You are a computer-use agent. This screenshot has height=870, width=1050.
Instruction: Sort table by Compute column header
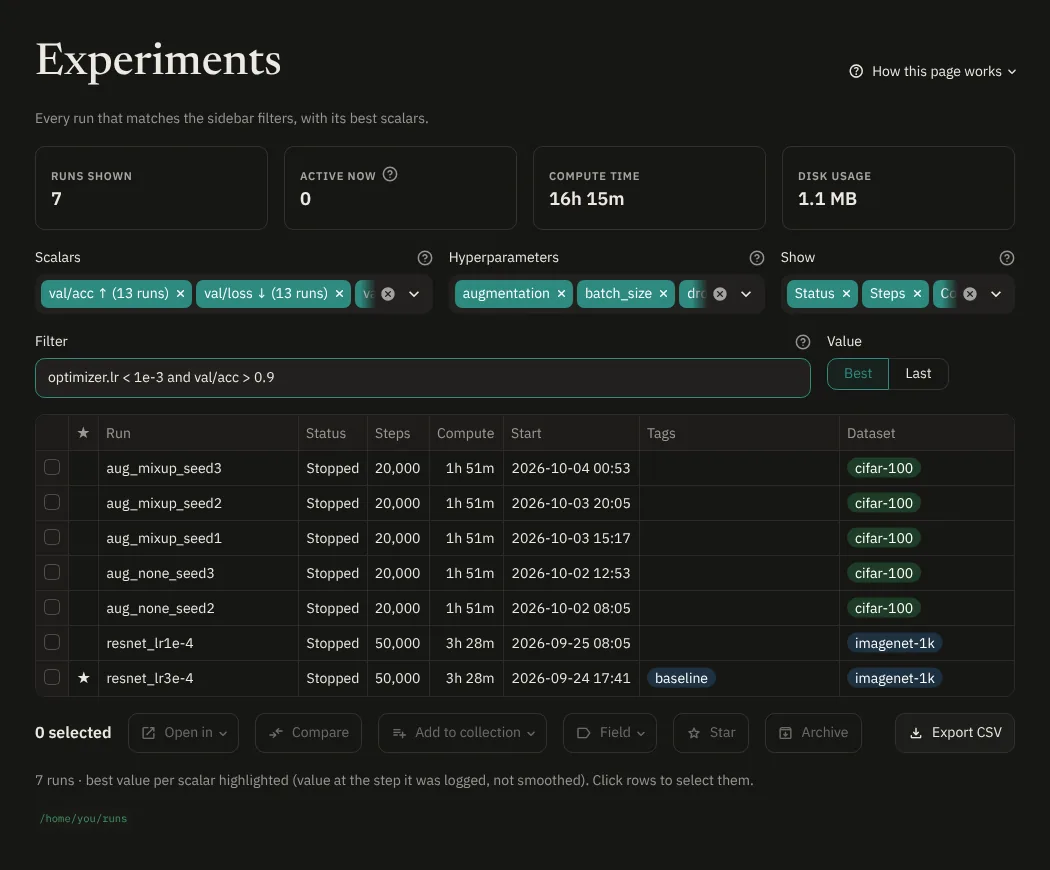click(465, 433)
